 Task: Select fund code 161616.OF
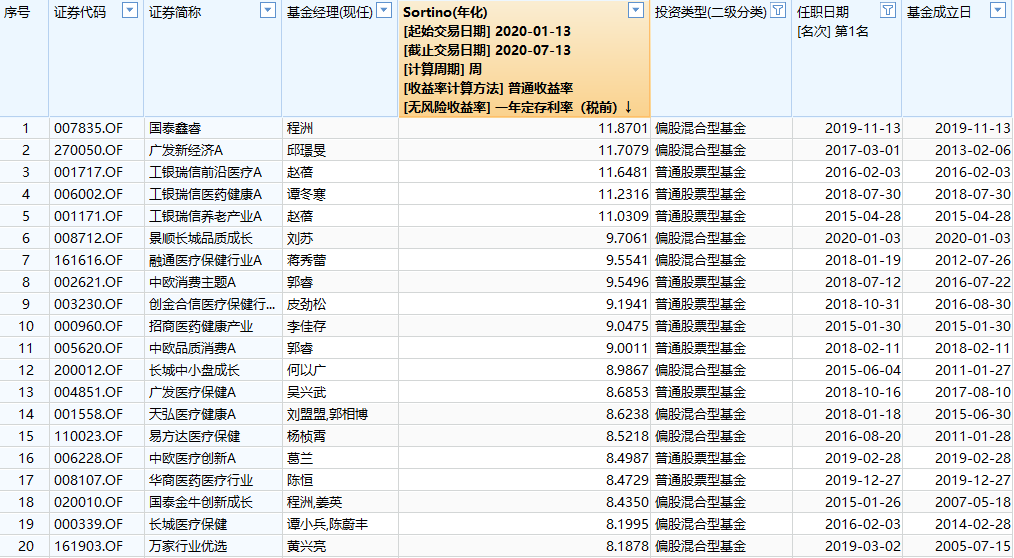(x=89, y=260)
